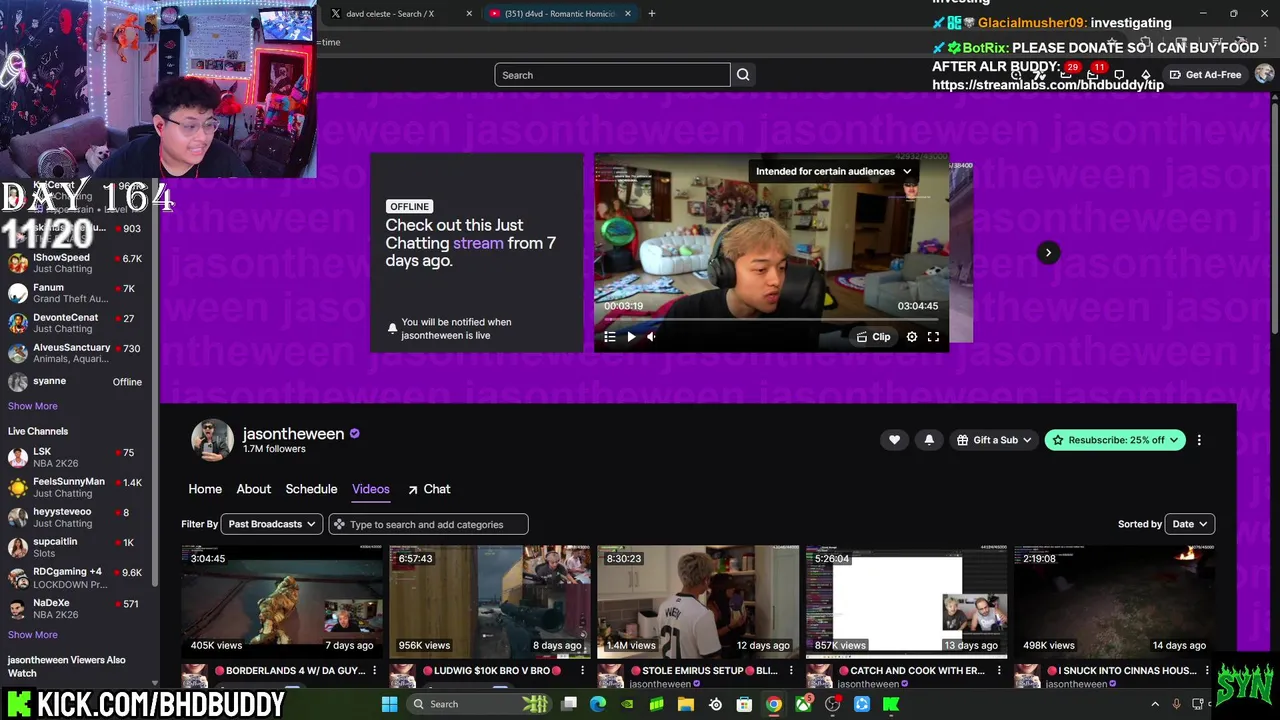This screenshot has height=720, width=1280.
Task: Open options for Stole Emirus Setup video
Action: pos(791,671)
